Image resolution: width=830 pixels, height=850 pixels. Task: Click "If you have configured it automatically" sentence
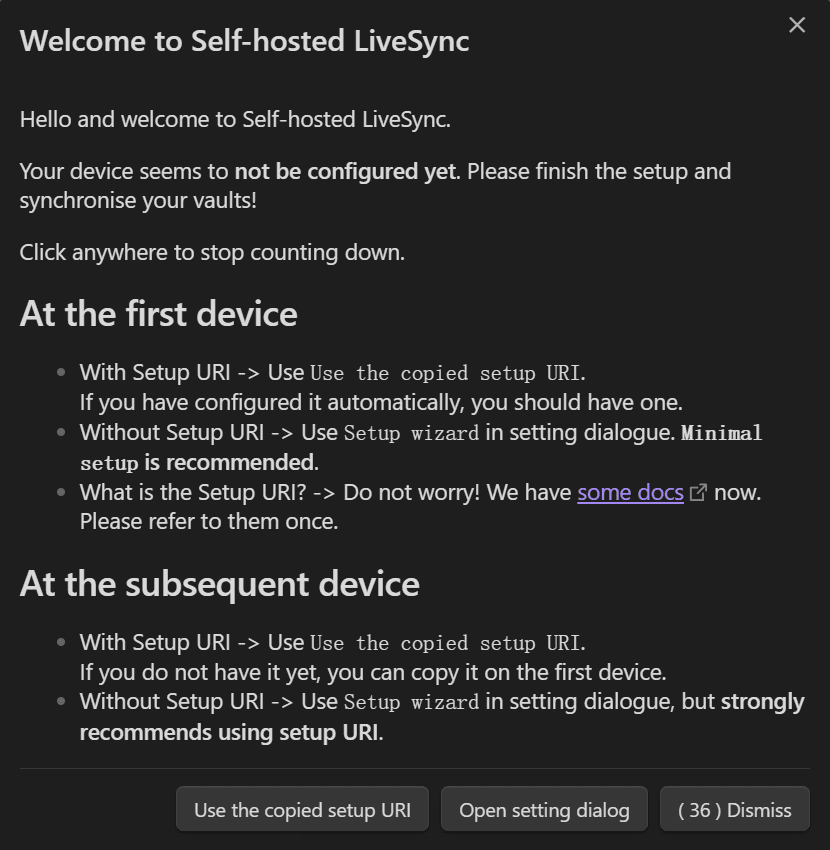[380, 402]
